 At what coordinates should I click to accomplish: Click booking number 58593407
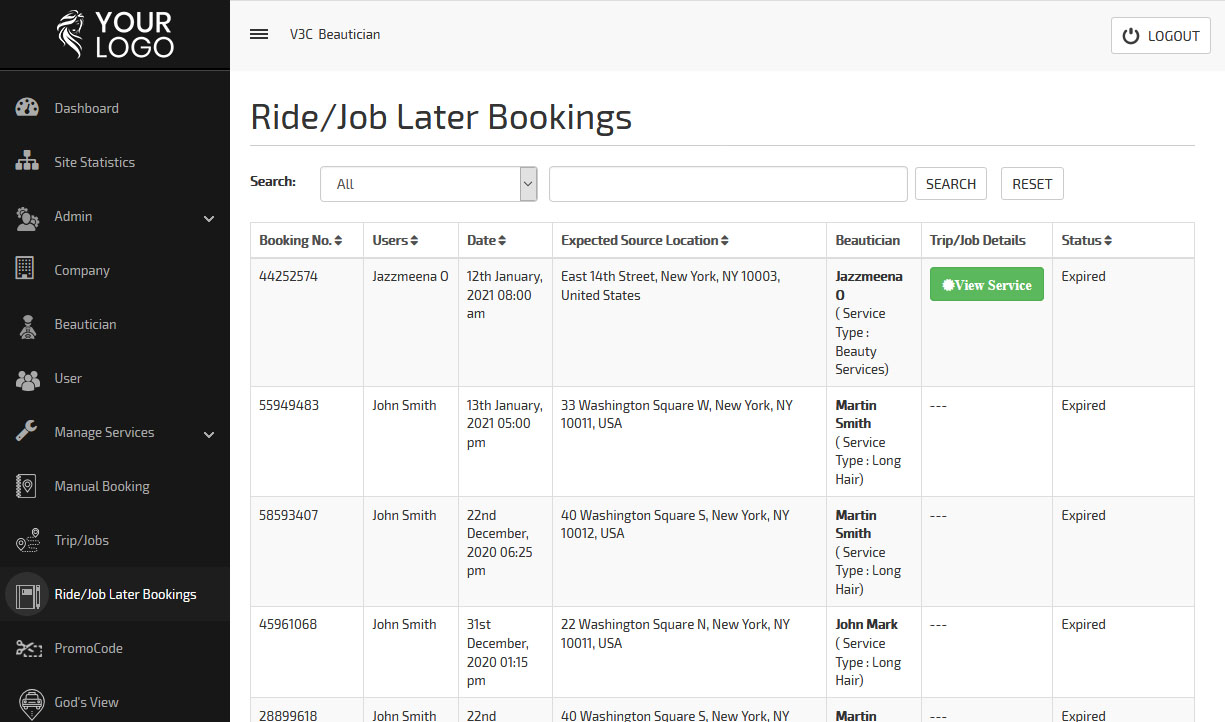tap(288, 515)
